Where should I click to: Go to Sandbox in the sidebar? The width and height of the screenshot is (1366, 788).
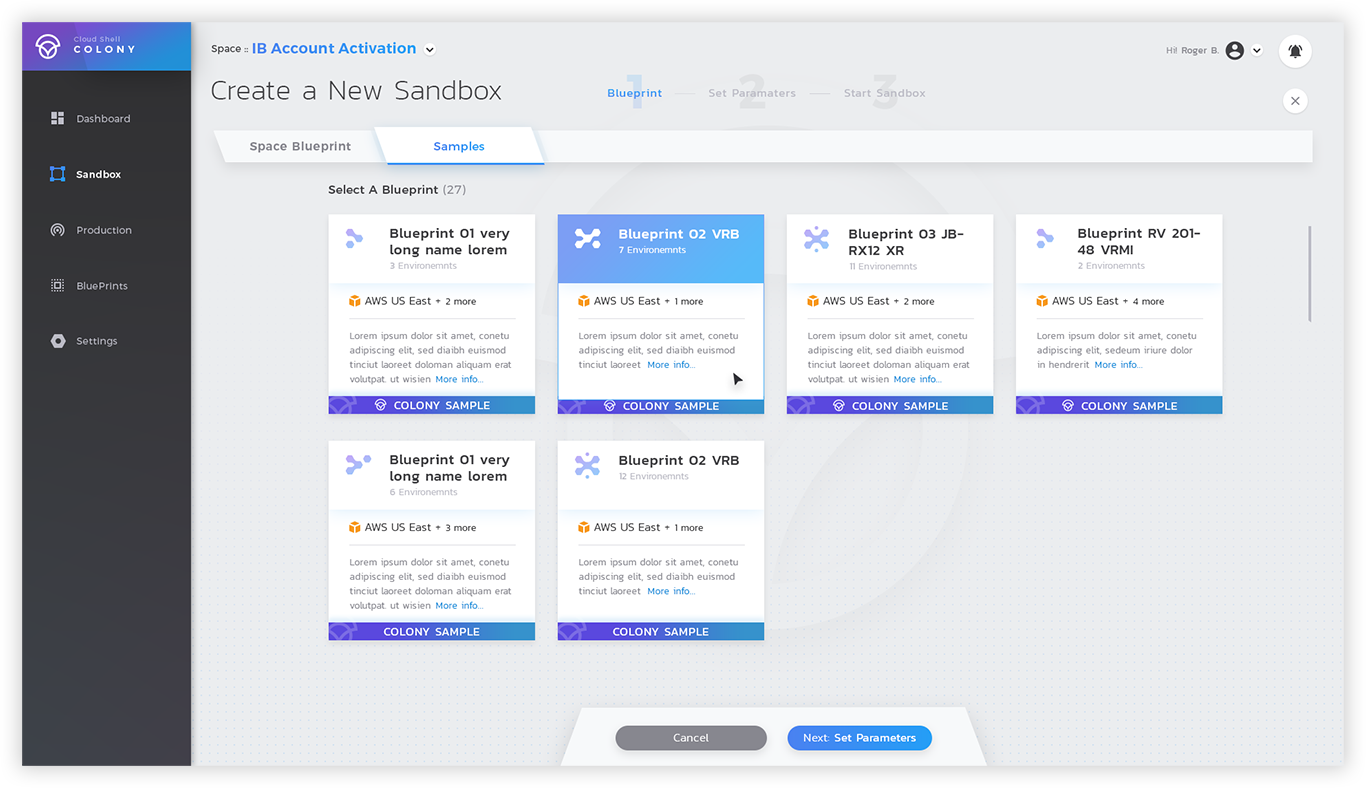point(98,174)
